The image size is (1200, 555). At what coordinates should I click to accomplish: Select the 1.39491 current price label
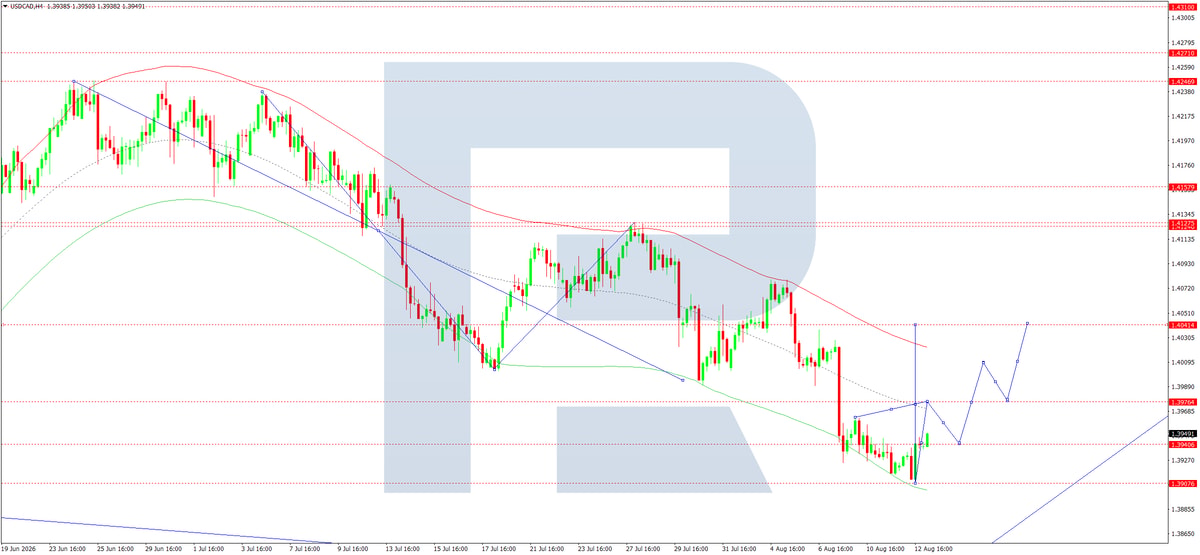tap(1184, 434)
